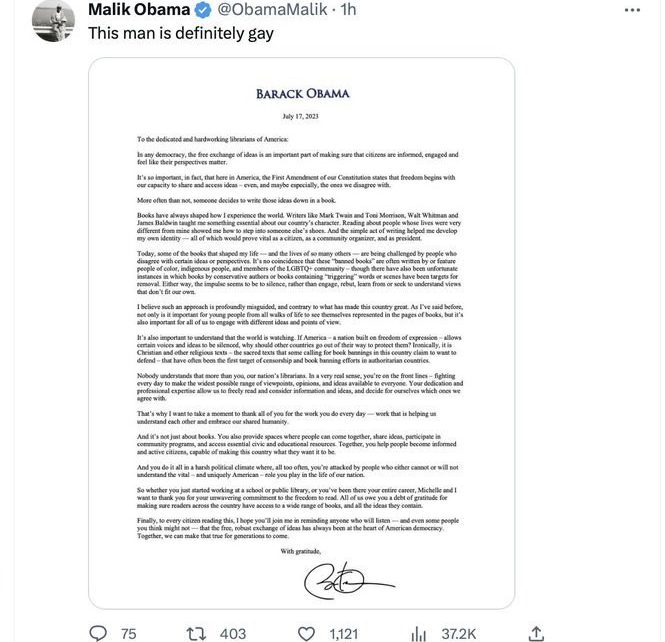Click the July 17, 2023 date line
The width and height of the screenshot is (665, 642).
tap(302, 117)
